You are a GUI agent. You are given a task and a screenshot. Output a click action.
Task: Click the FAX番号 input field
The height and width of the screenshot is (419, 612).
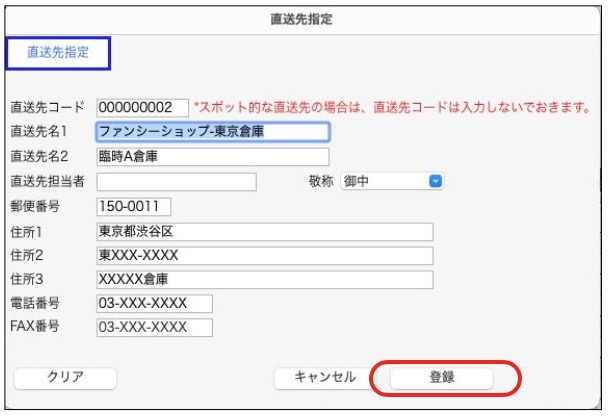[154, 327]
